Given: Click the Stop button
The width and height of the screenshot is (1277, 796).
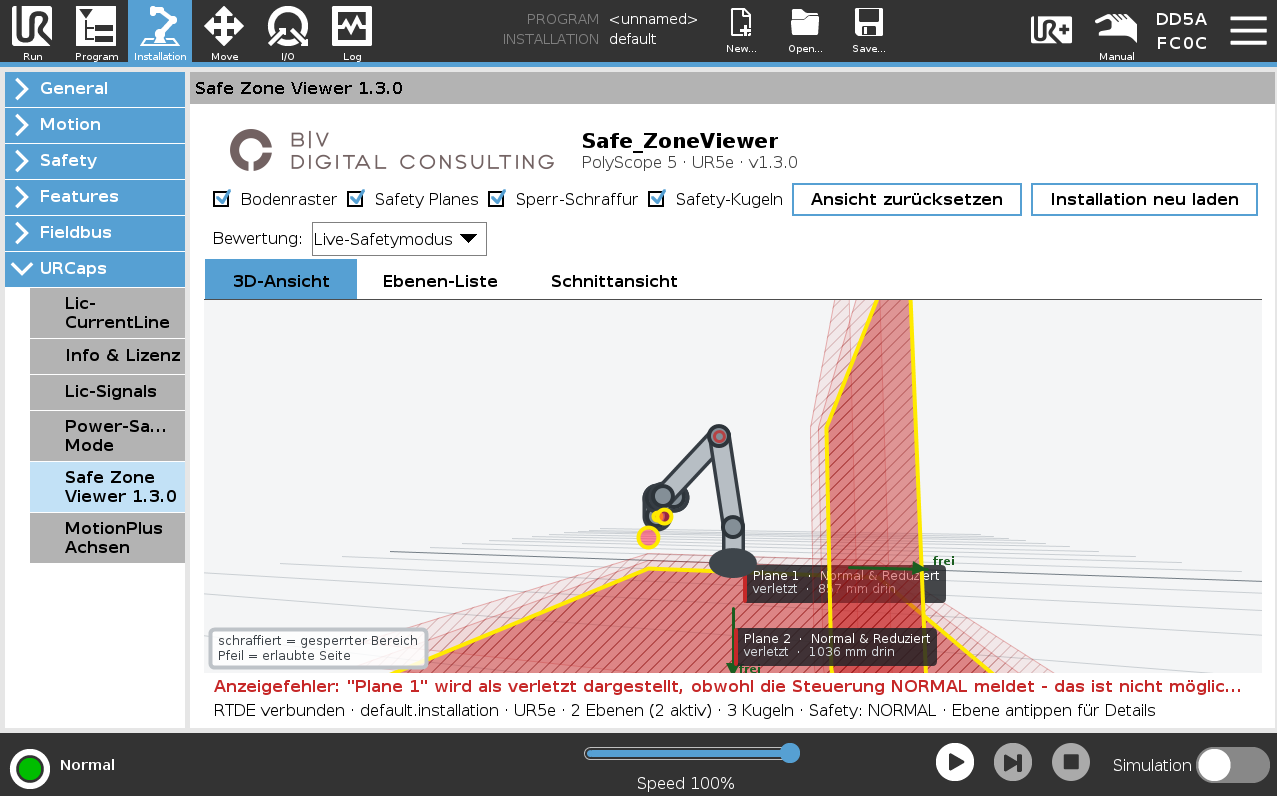Looking at the screenshot, I should 1071,762.
